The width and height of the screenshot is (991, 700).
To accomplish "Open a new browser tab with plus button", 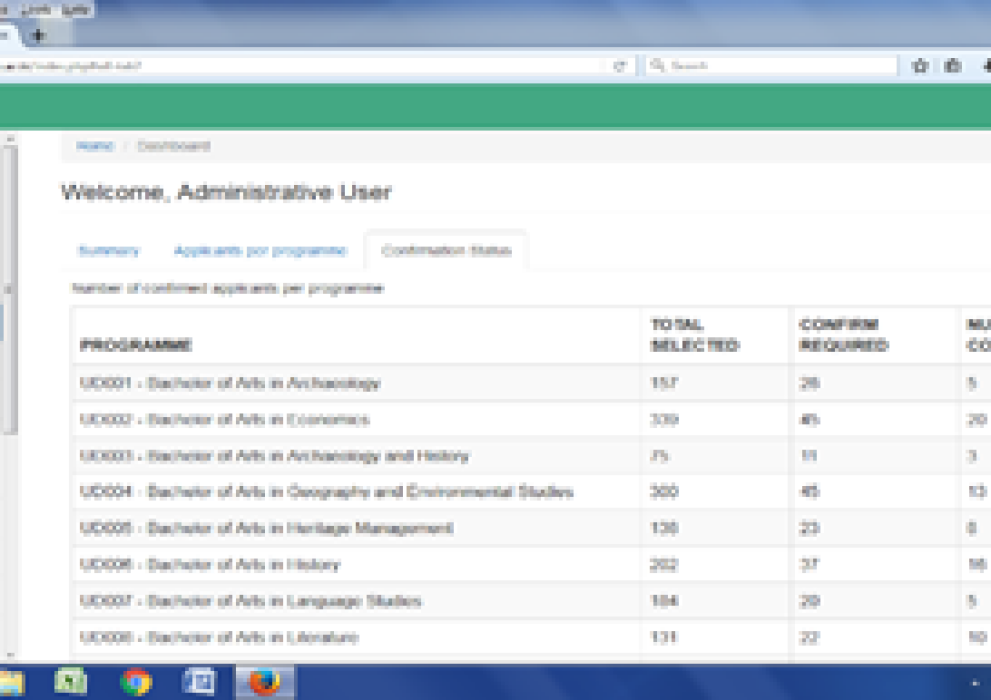I will [x=39, y=35].
